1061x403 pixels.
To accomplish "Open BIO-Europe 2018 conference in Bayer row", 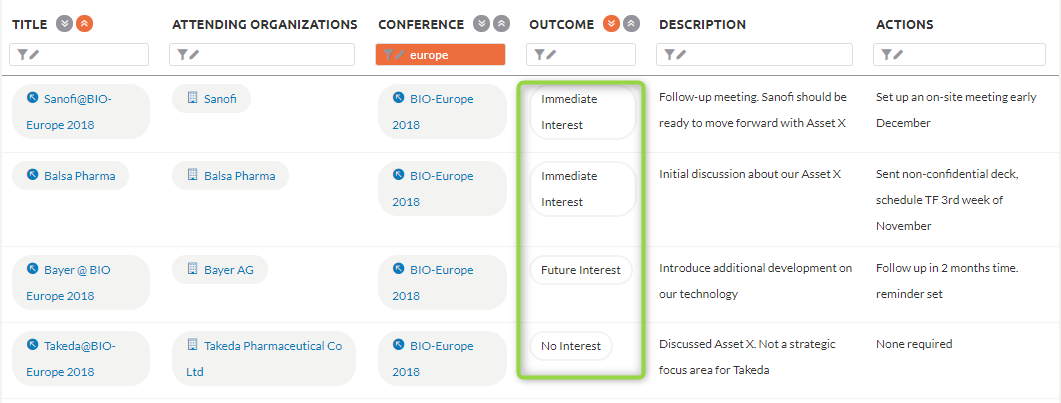I will [x=442, y=283].
